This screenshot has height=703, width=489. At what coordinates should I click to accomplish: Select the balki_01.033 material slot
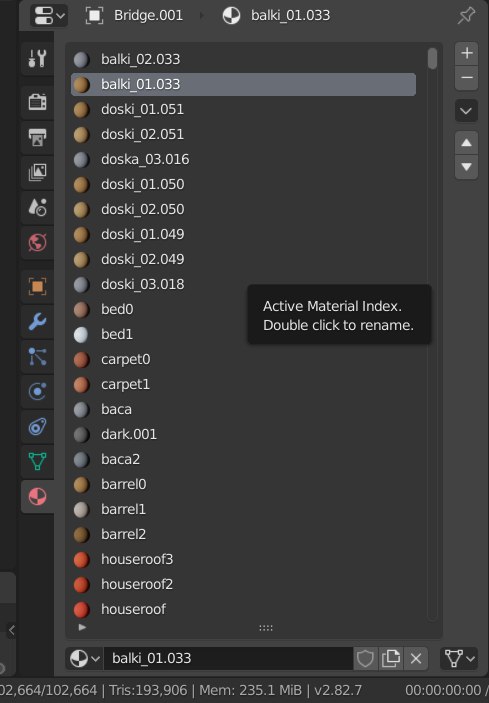(243, 84)
